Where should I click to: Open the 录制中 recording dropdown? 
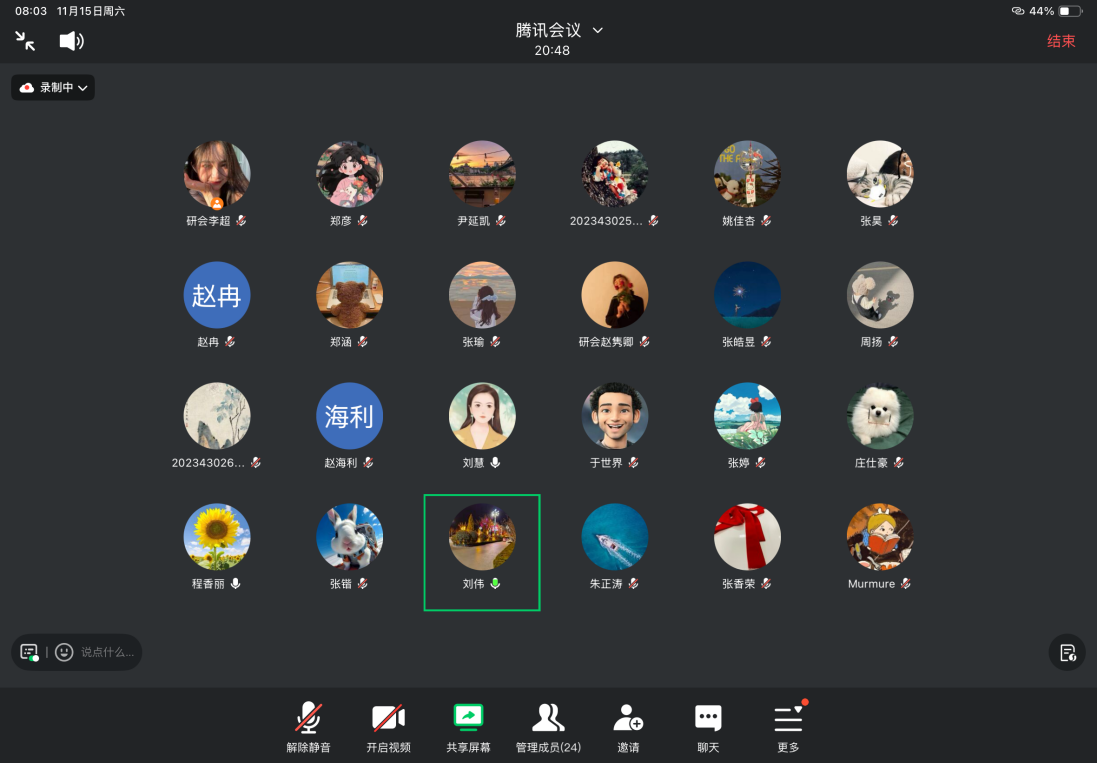tap(54, 88)
